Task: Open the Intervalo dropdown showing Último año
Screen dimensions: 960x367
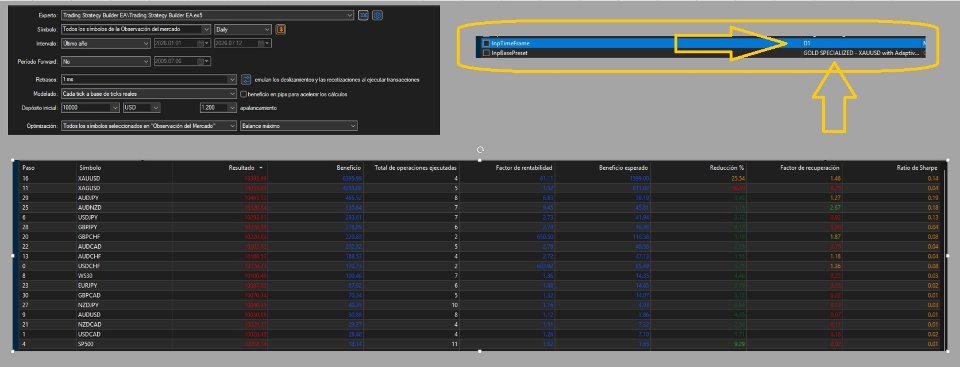Action: (x=105, y=44)
